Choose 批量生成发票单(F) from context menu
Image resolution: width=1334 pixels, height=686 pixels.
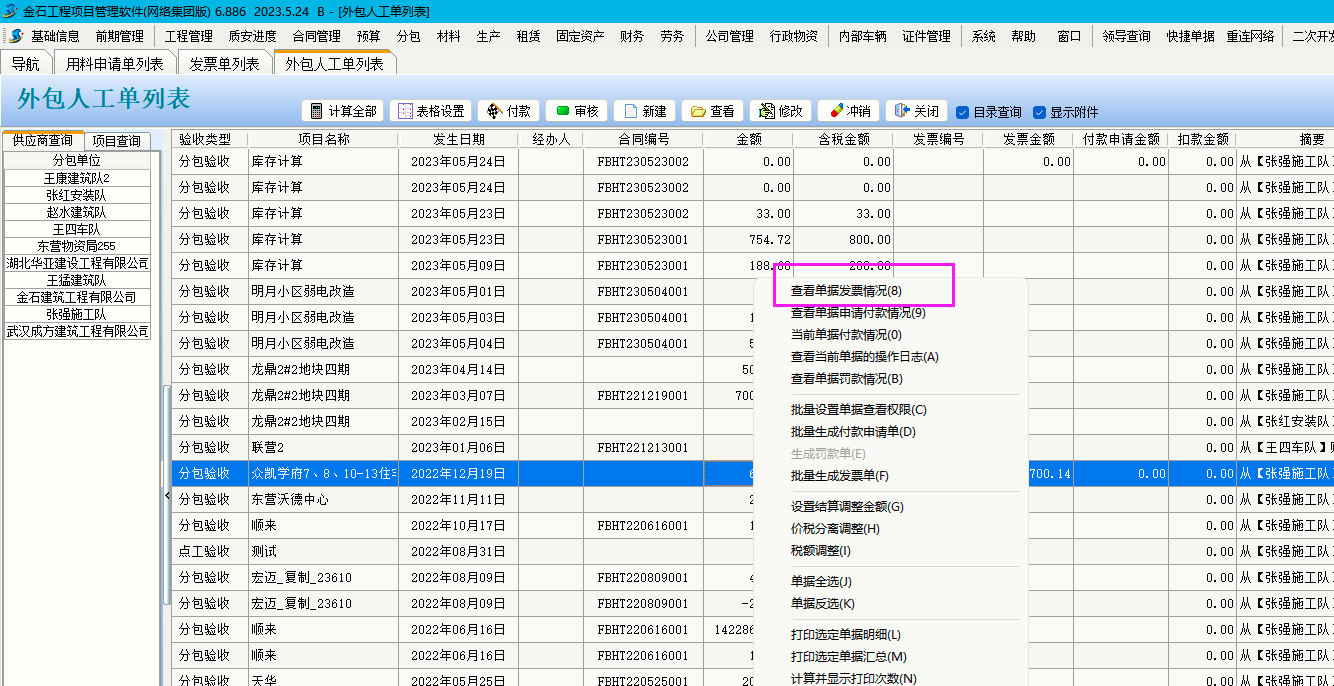839,476
